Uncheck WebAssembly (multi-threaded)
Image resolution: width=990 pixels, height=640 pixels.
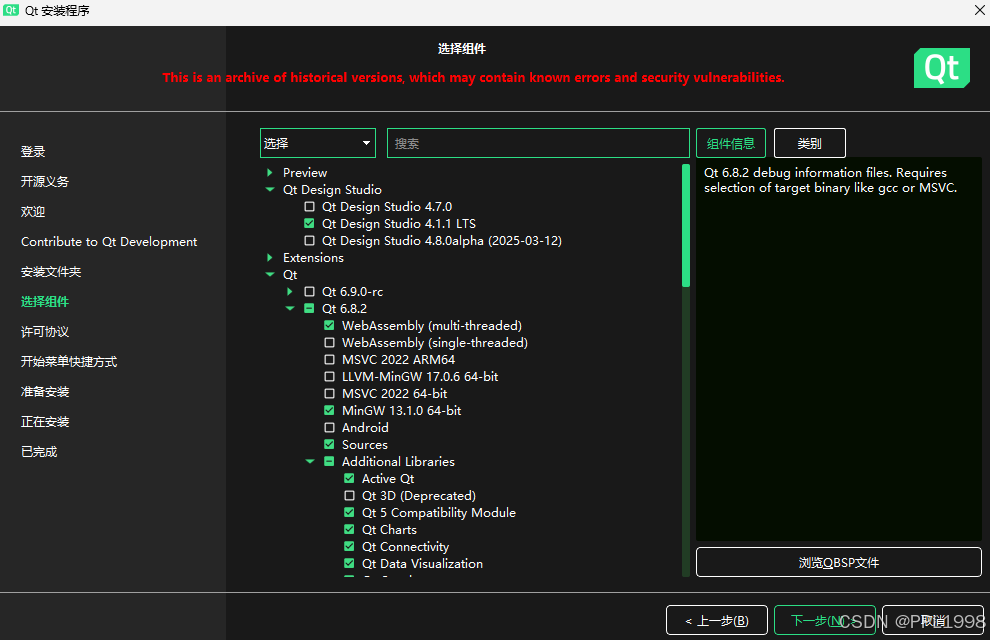(x=329, y=326)
